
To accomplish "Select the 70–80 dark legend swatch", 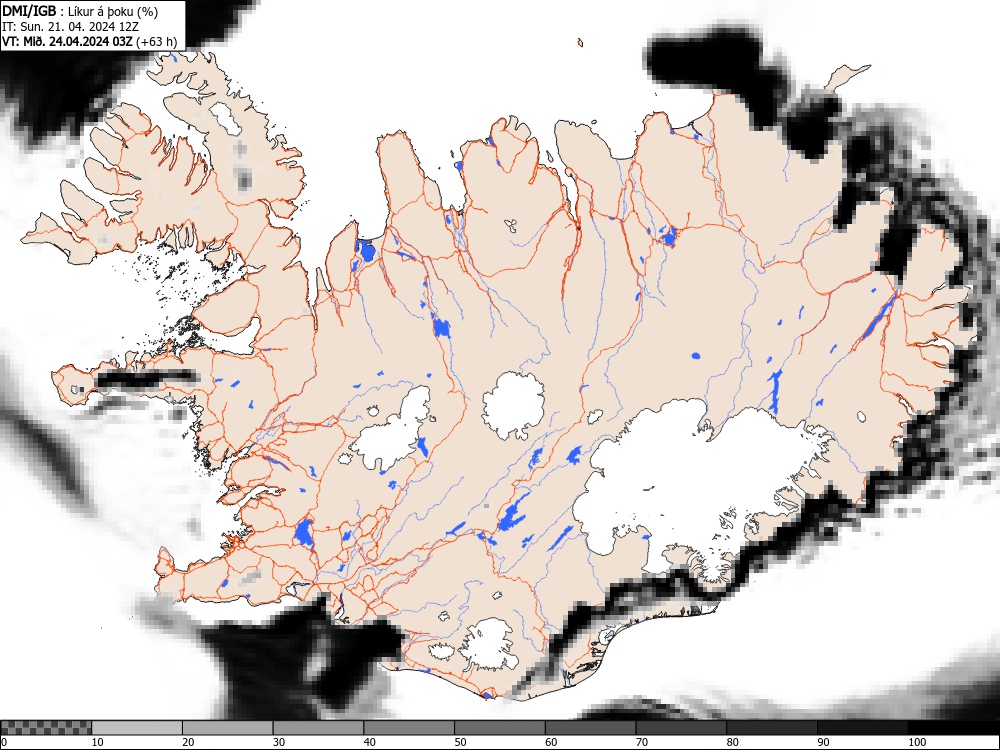I will tap(681, 728).
